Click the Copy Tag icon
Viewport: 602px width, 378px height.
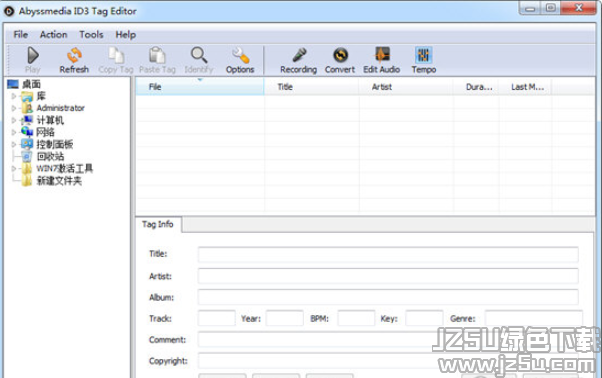click(116, 56)
